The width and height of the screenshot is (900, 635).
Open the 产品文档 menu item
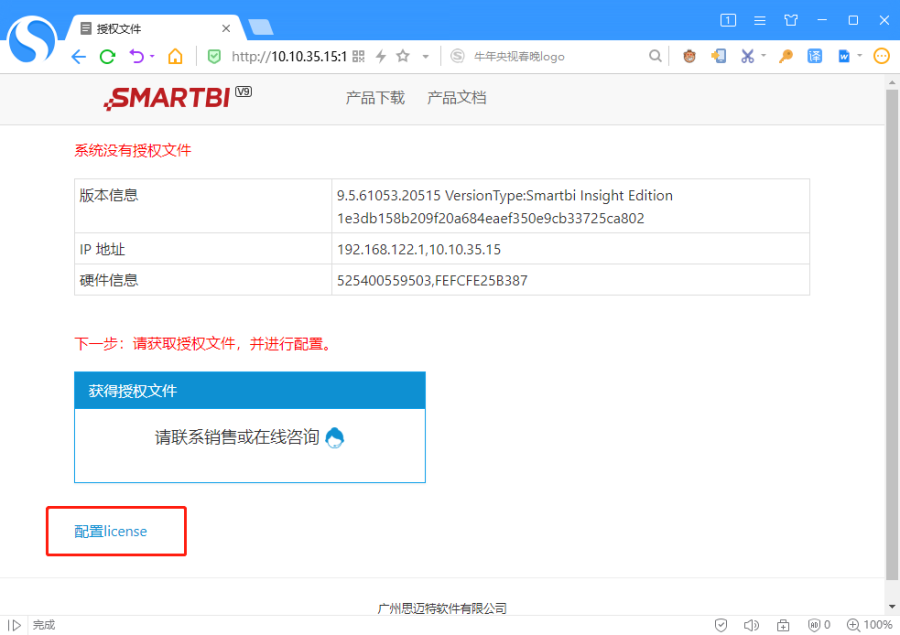click(457, 98)
